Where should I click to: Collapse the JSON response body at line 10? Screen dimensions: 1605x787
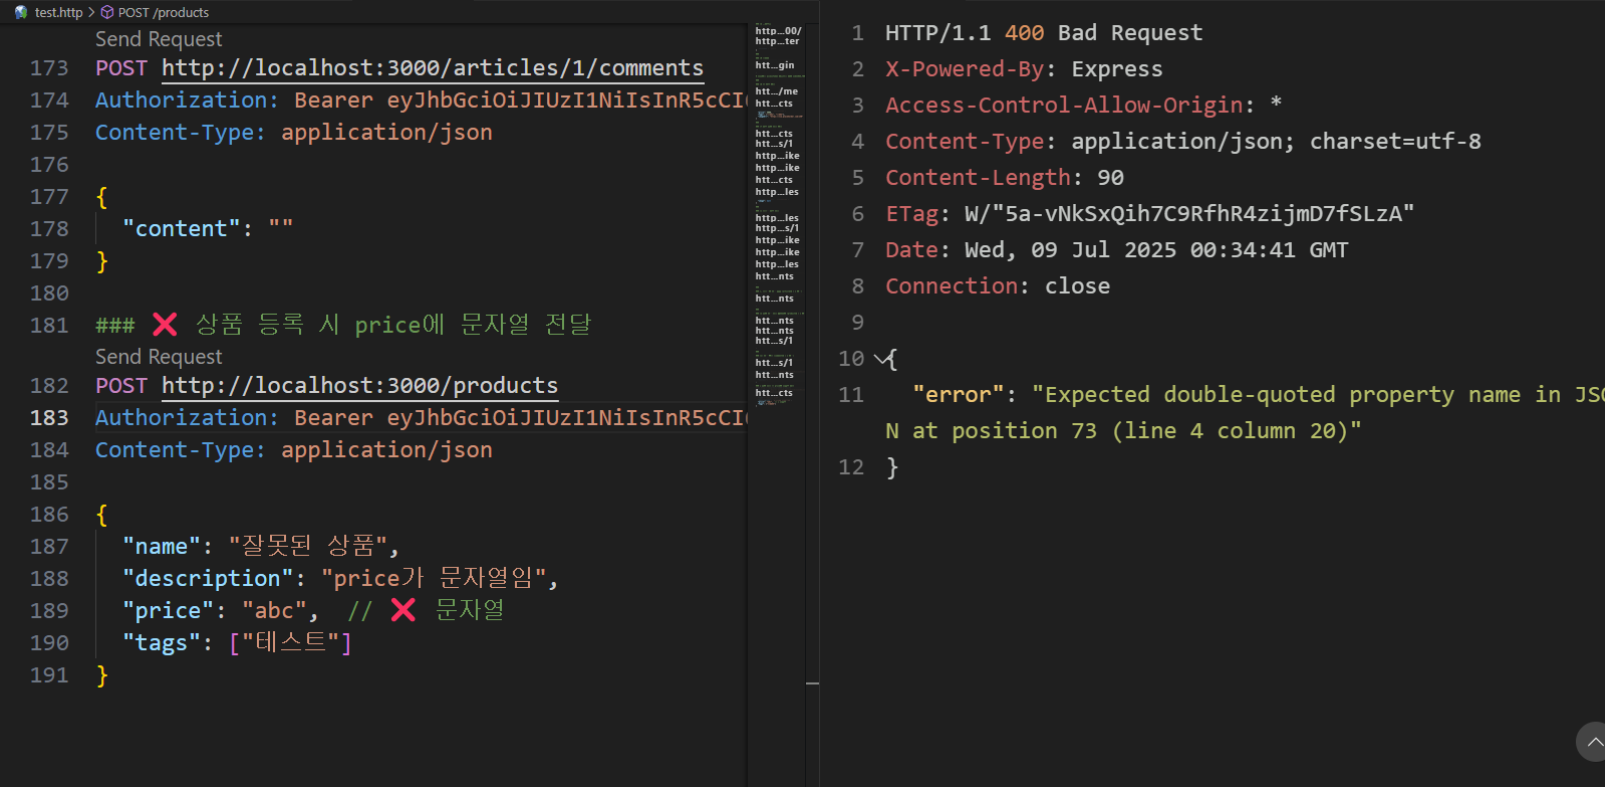tap(880, 358)
